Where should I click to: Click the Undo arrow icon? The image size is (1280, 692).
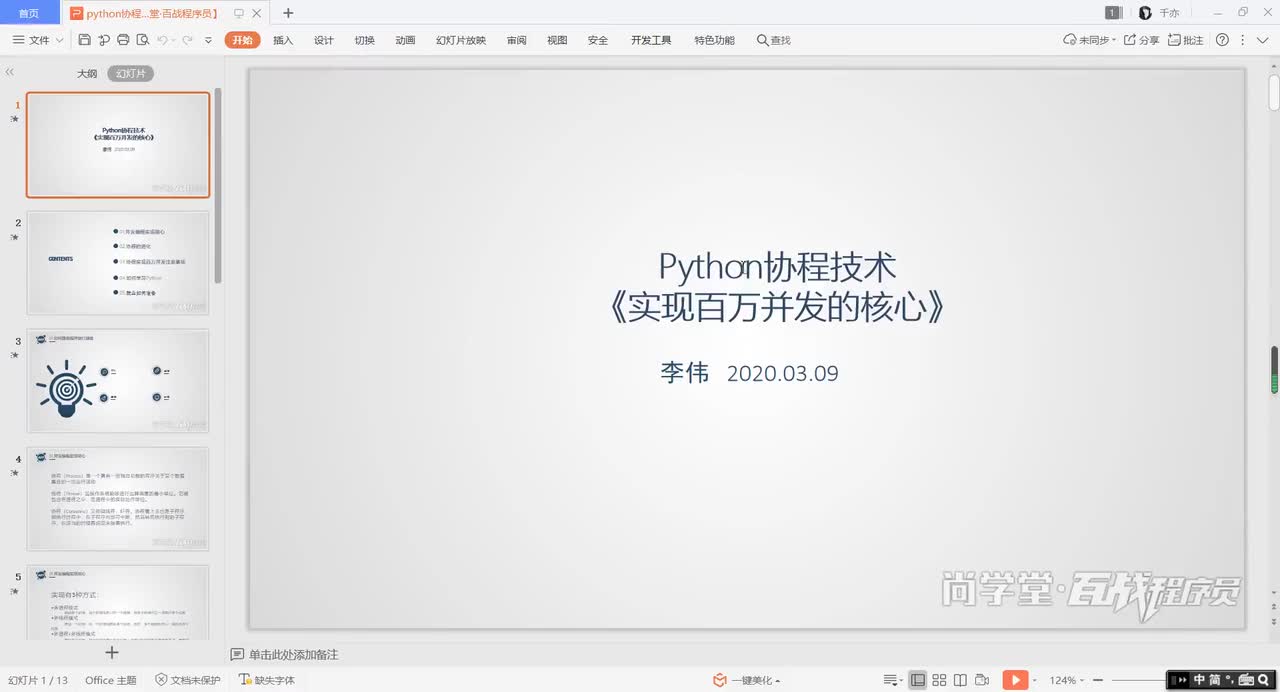coord(162,40)
